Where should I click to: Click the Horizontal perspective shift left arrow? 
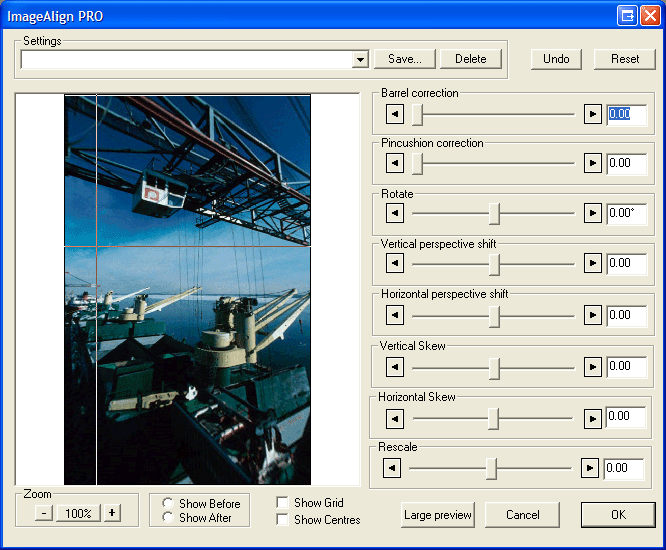coord(395,315)
